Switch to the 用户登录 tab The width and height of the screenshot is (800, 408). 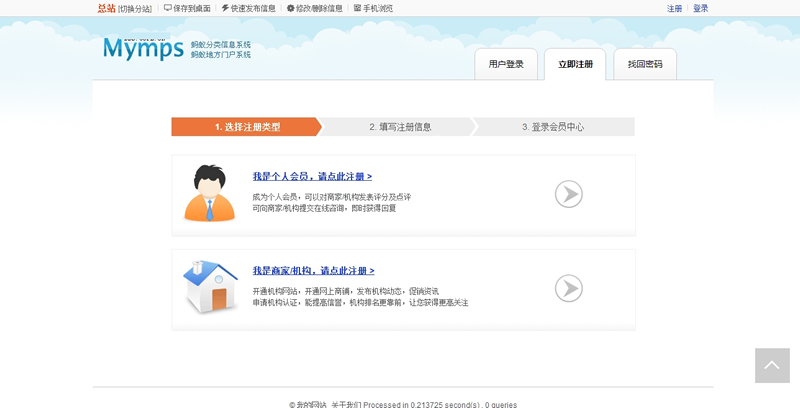tap(506, 64)
